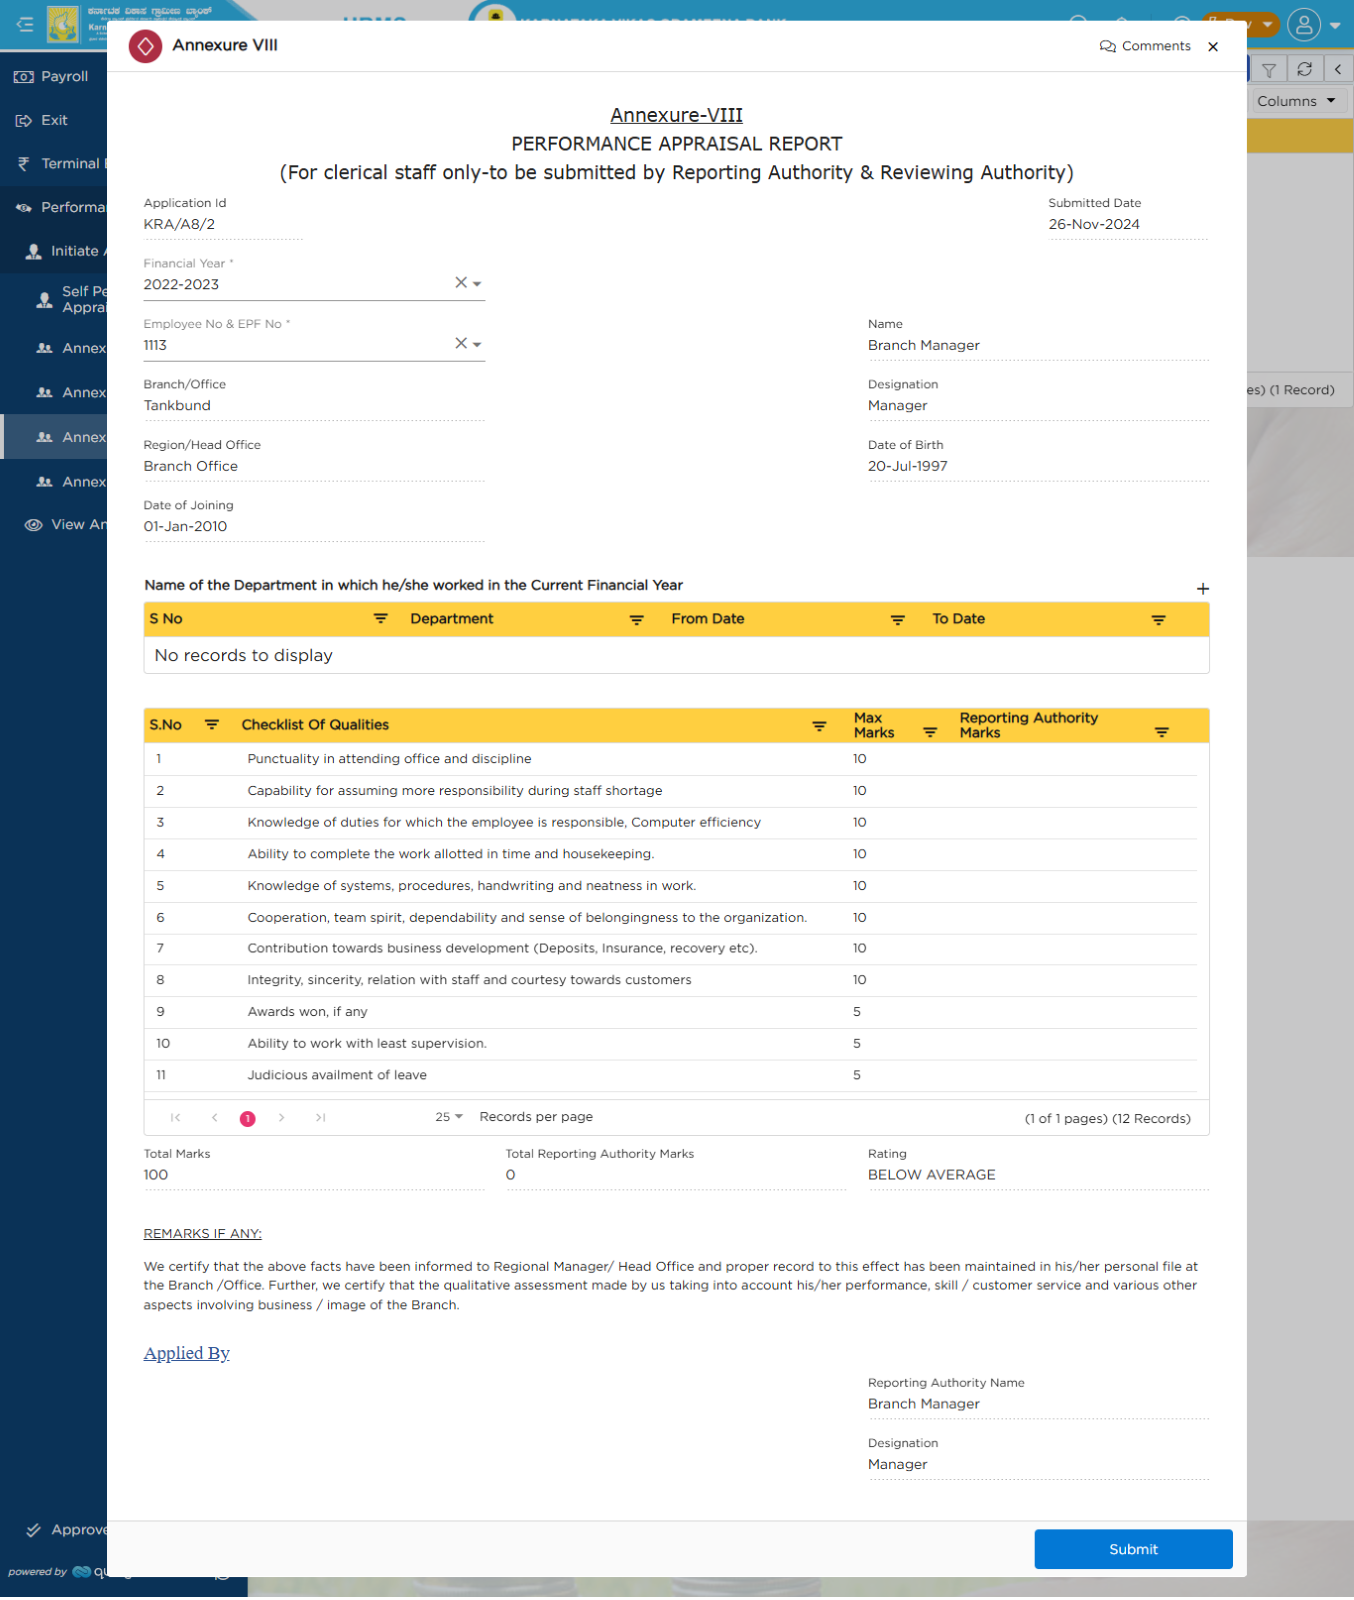Click the Applied By link
The image size is (1354, 1600).
(x=187, y=1353)
